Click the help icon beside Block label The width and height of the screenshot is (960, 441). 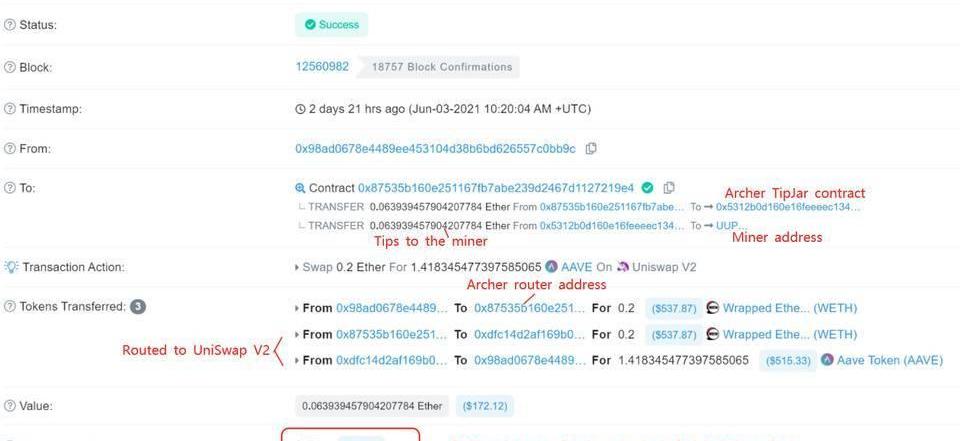[9, 67]
